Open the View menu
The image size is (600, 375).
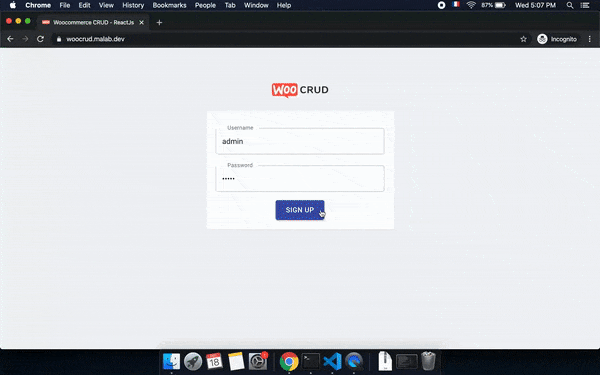(x=106, y=5)
